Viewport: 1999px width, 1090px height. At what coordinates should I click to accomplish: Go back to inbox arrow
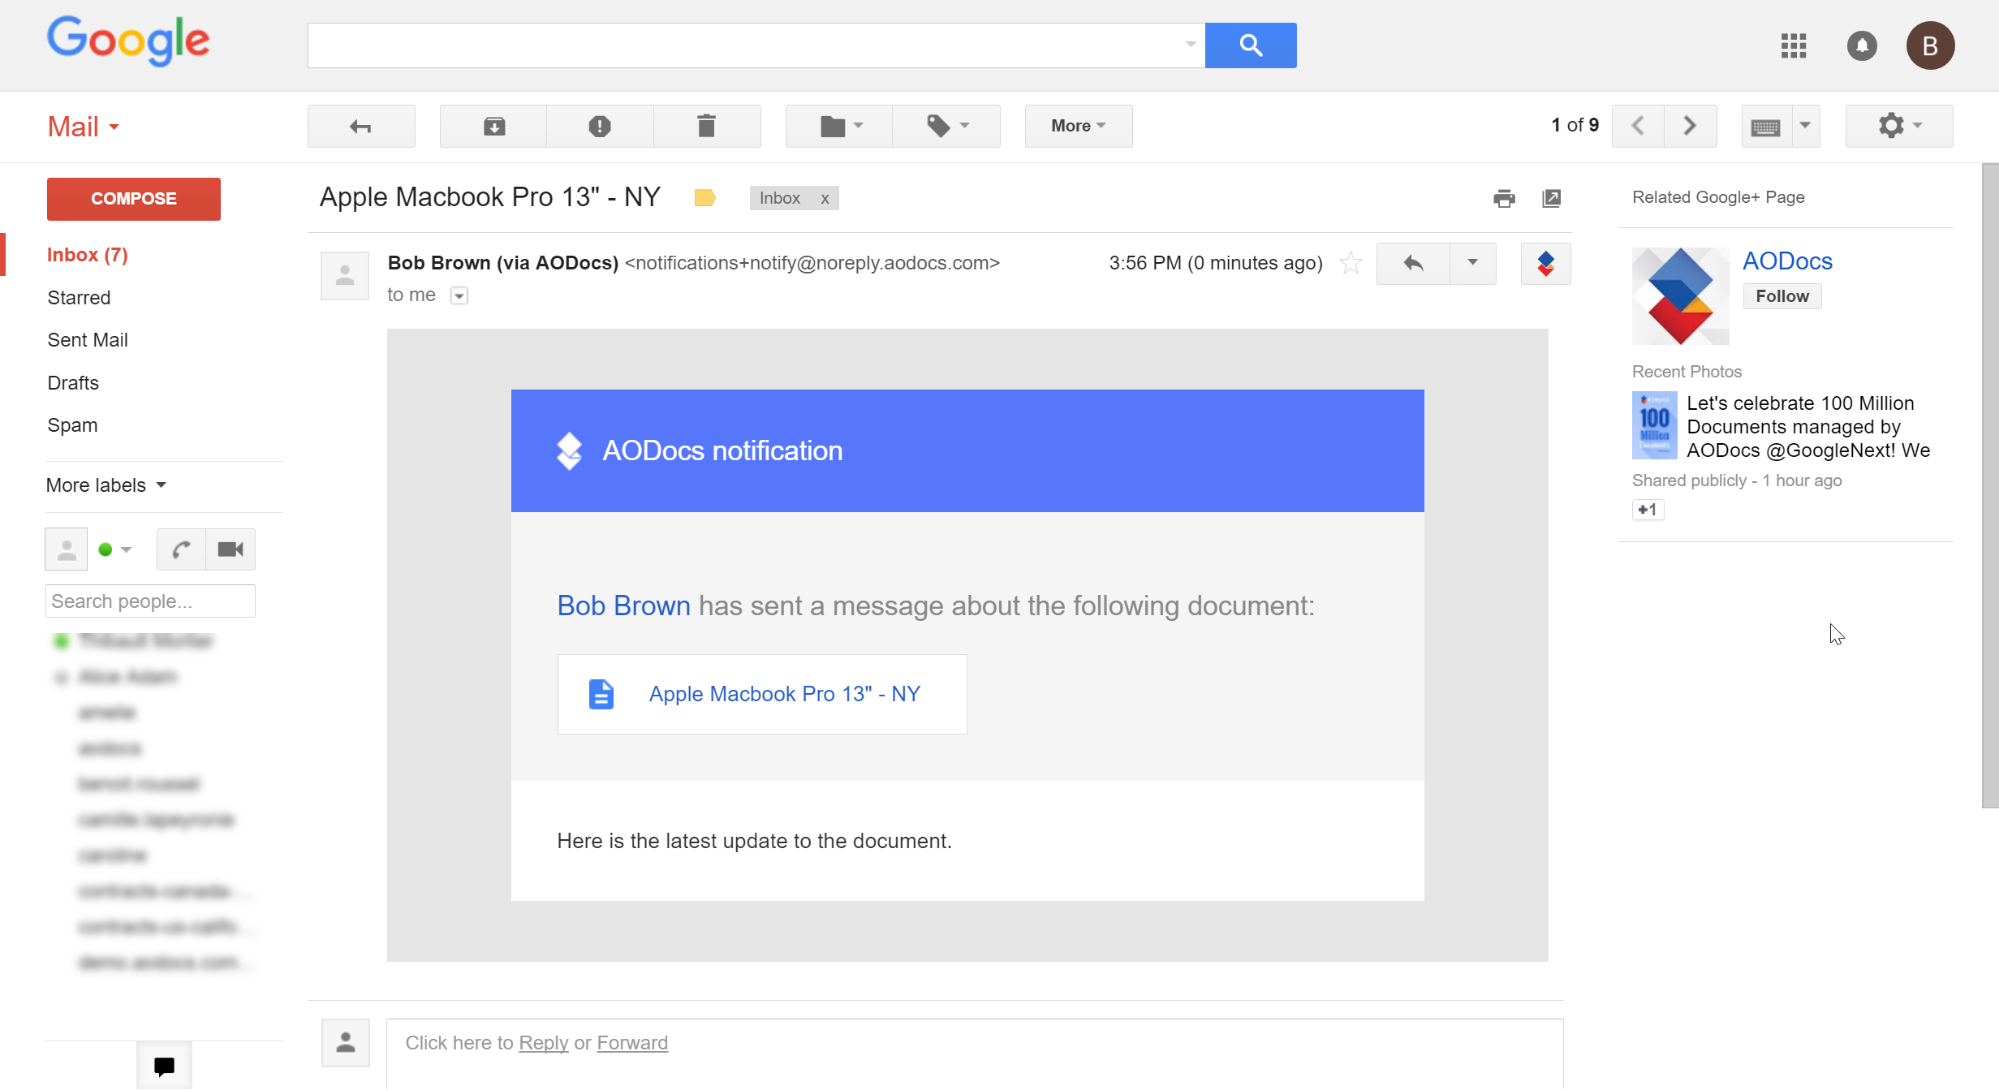[x=361, y=126]
